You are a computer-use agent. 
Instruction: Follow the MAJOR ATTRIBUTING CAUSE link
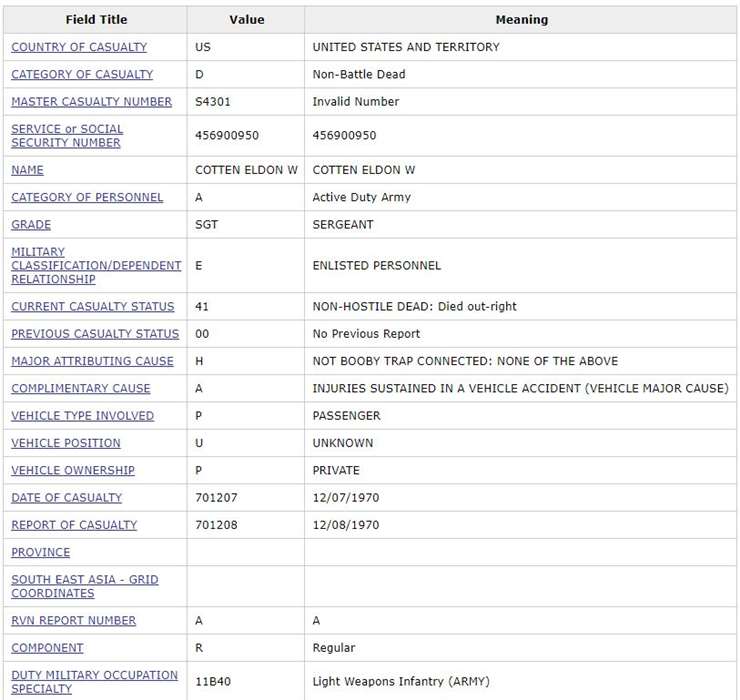pos(92,361)
